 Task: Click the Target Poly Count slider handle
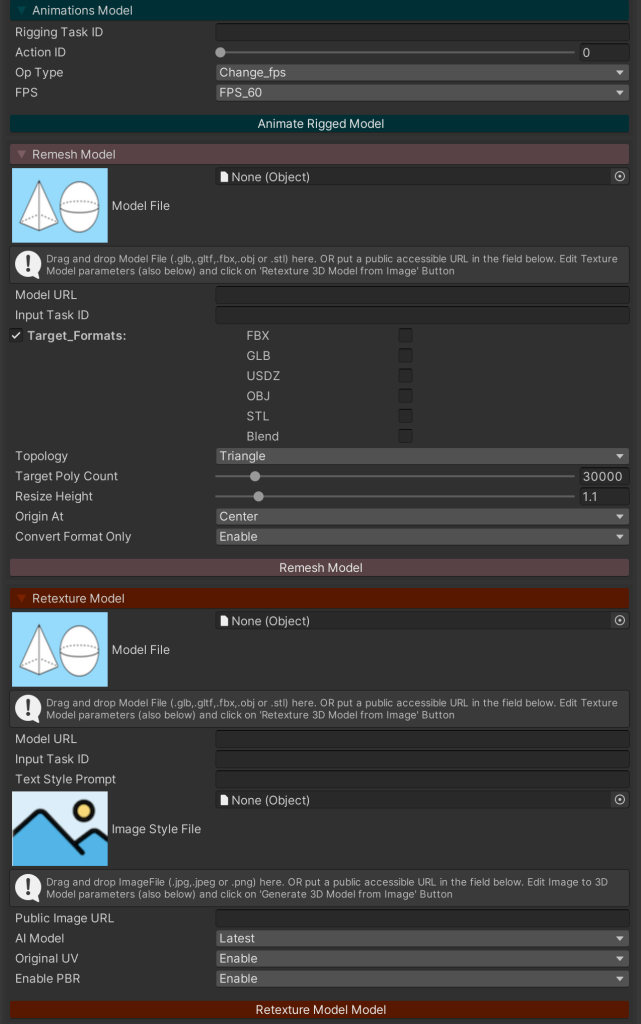pos(255,477)
